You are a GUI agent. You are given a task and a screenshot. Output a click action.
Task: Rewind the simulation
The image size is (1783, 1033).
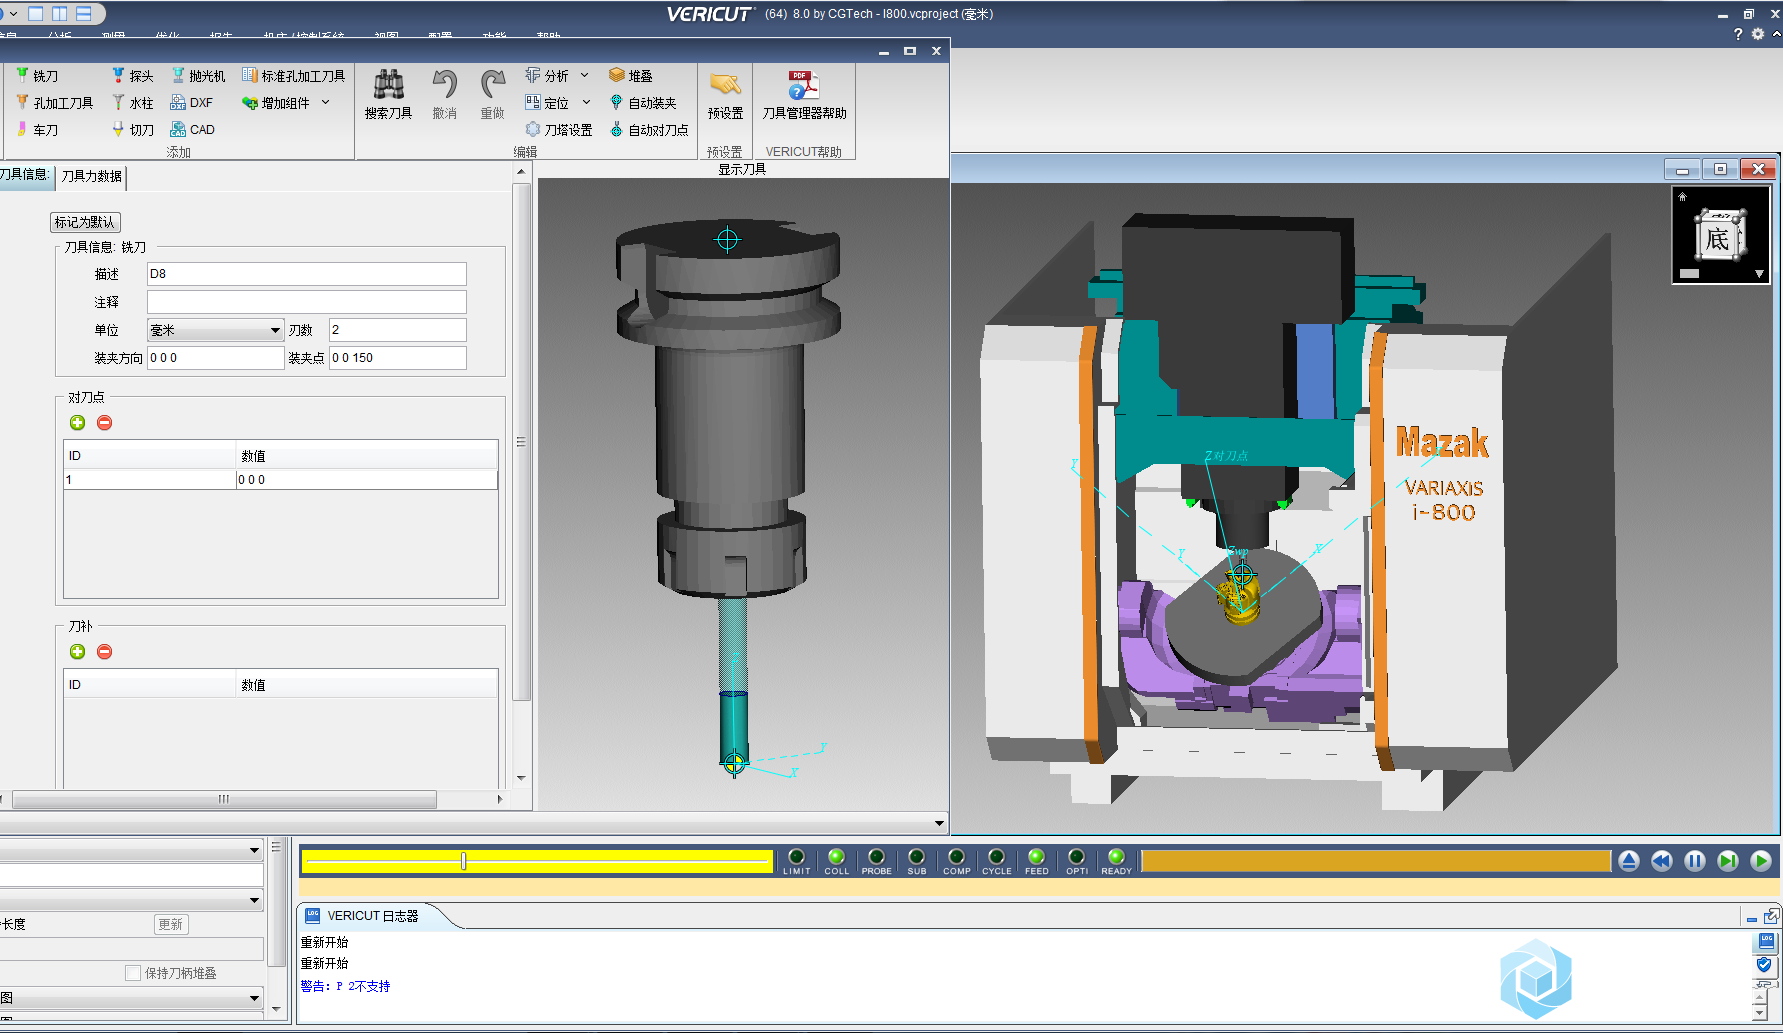(1662, 861)
